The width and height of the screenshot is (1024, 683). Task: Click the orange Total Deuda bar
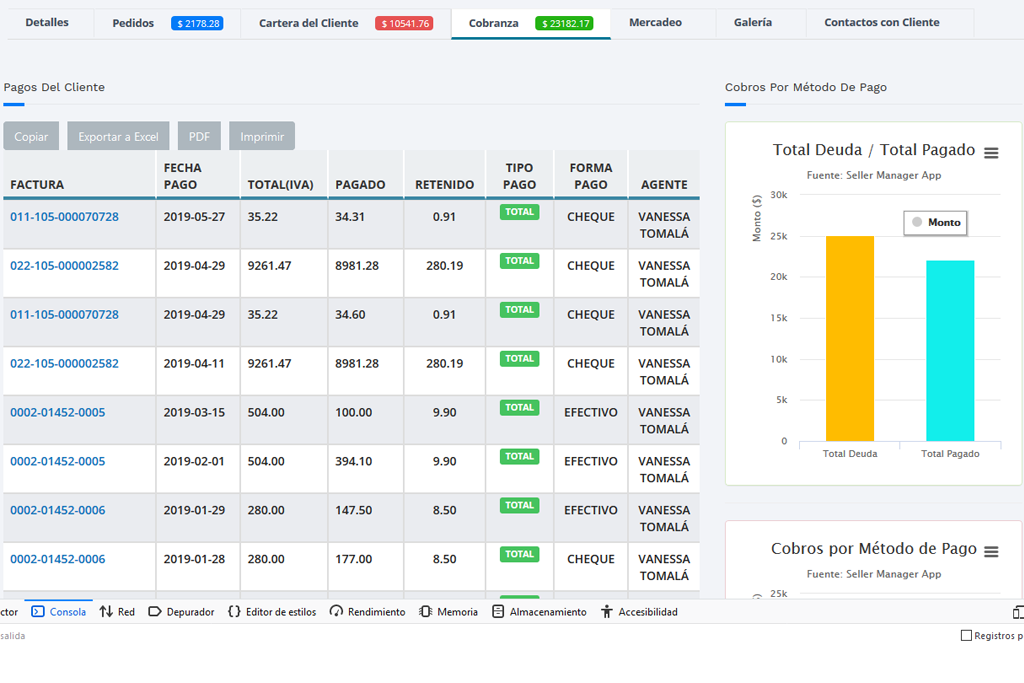coord(850,338)
